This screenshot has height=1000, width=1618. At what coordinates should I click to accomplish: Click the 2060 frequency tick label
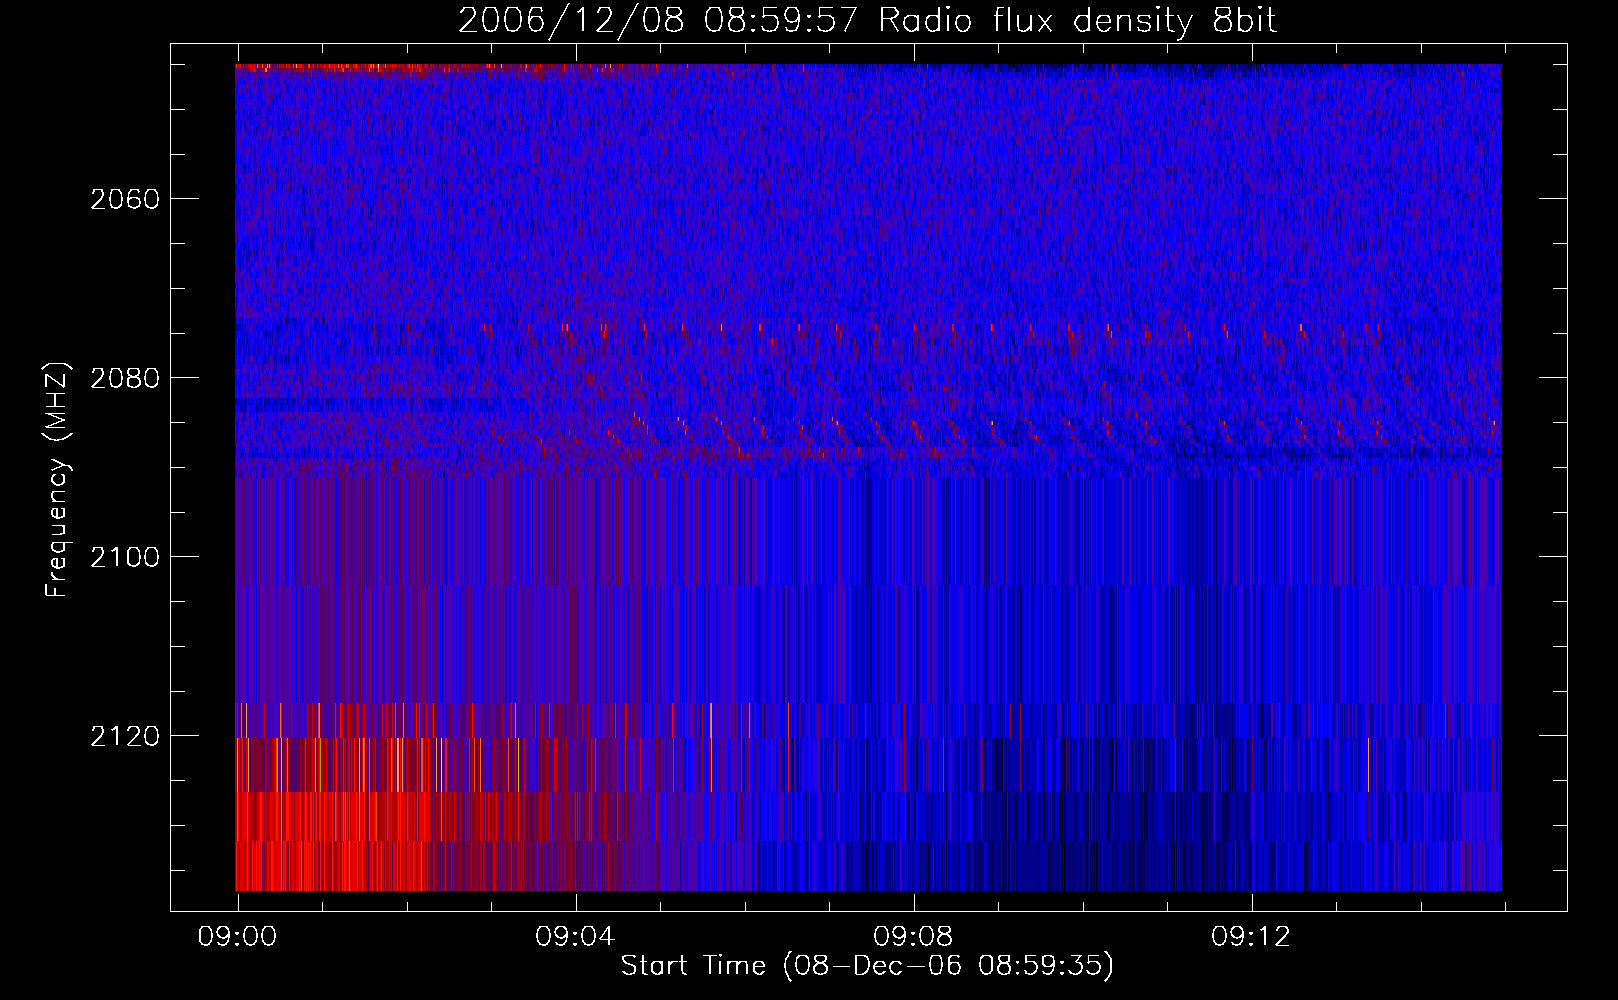coord(125,199)
